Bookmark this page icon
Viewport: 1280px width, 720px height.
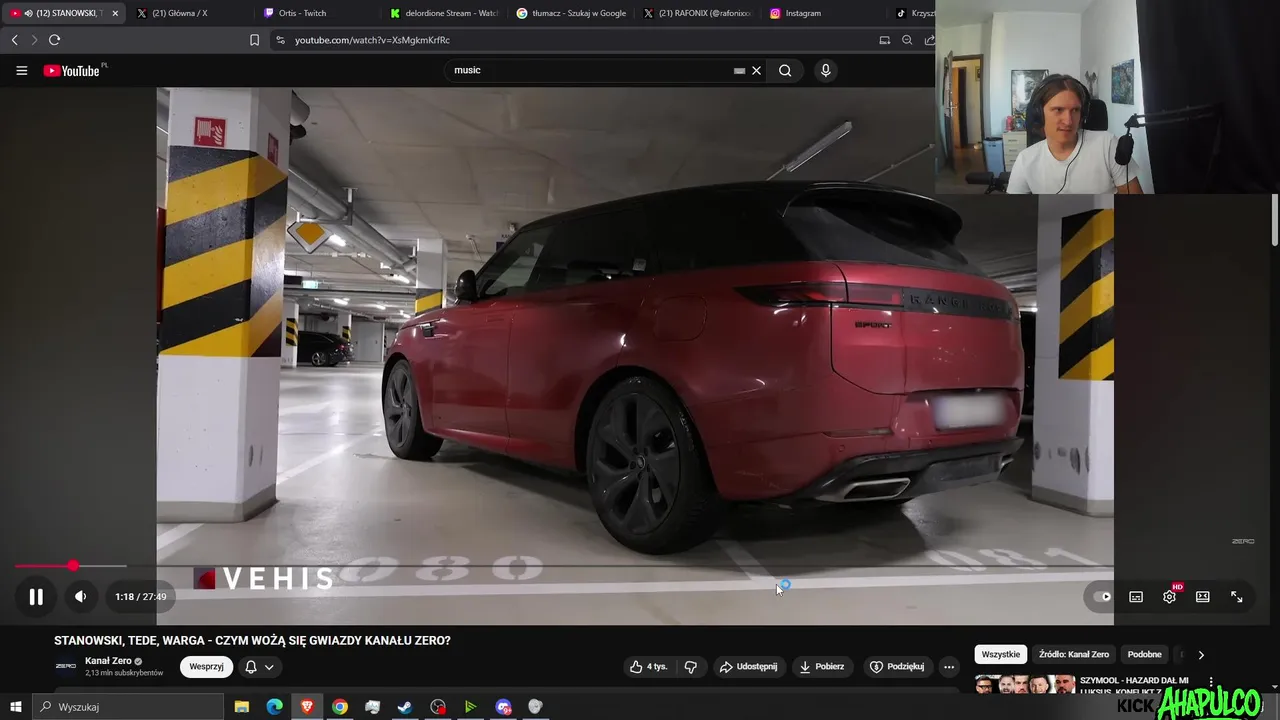pyautogui.click(x=254, y=40)
